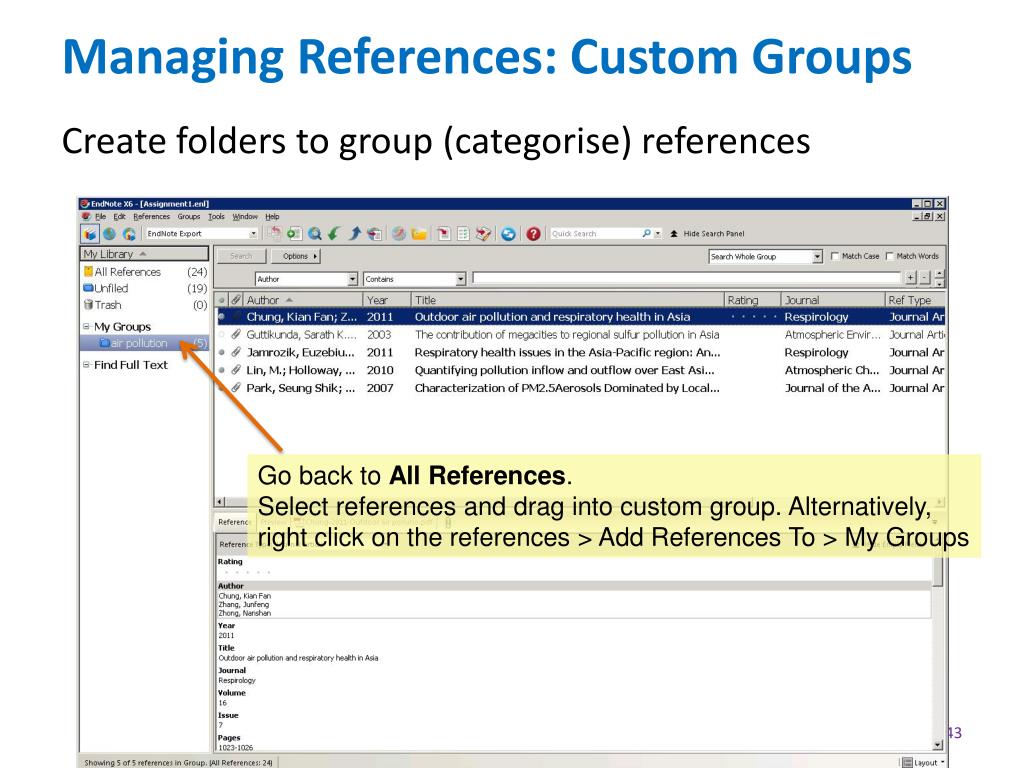The height and width of the screenshot is (768, 1024).
Task: Click the Local Library Mode icon
Action: tap(90, 234)
